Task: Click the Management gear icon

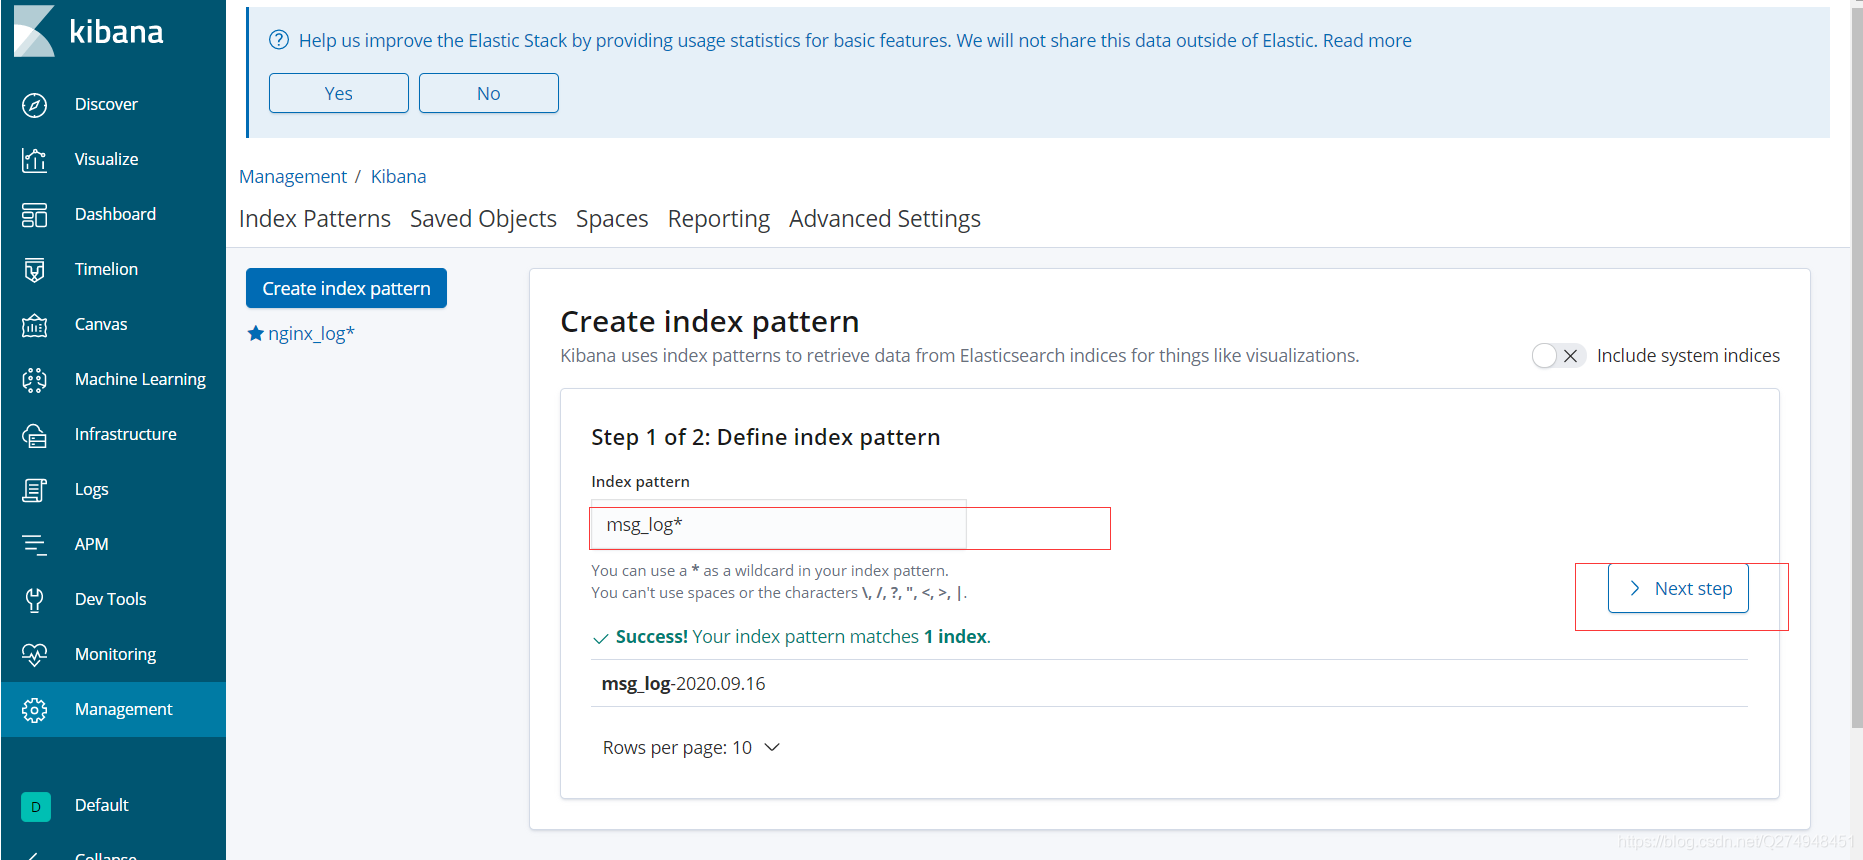Action: point(35,710)
